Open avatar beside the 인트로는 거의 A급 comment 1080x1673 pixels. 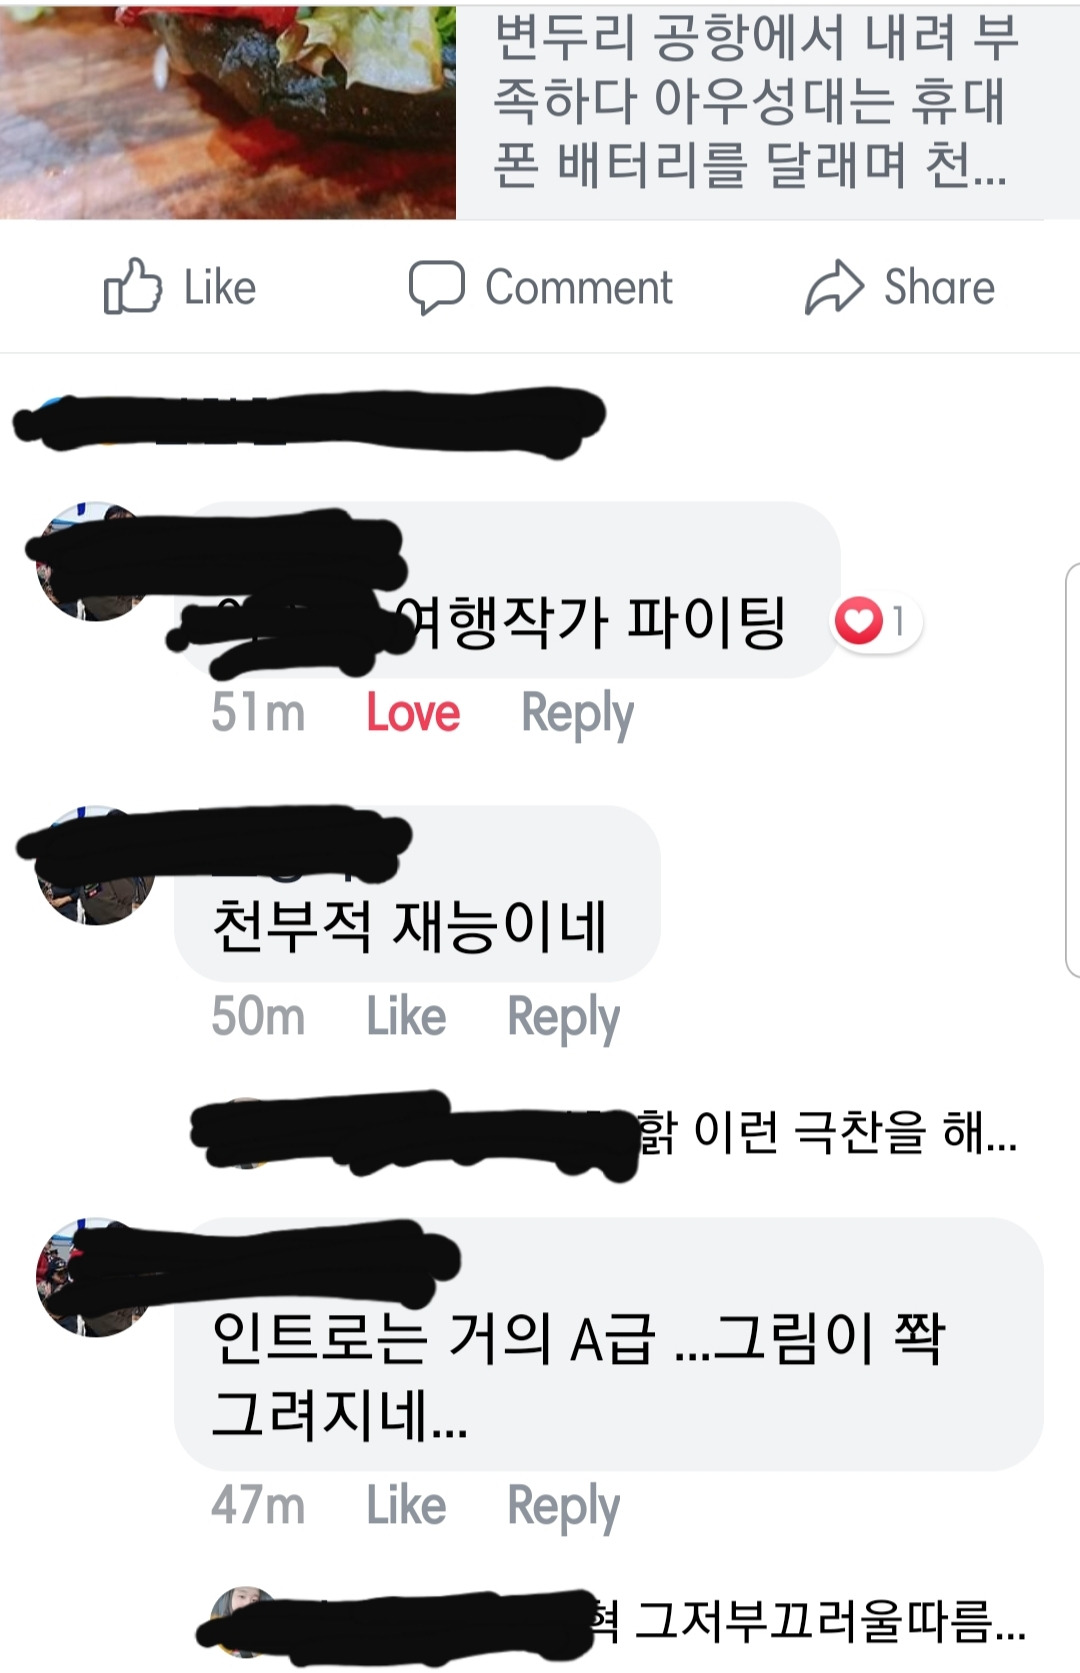click(x=94, y=1277)
